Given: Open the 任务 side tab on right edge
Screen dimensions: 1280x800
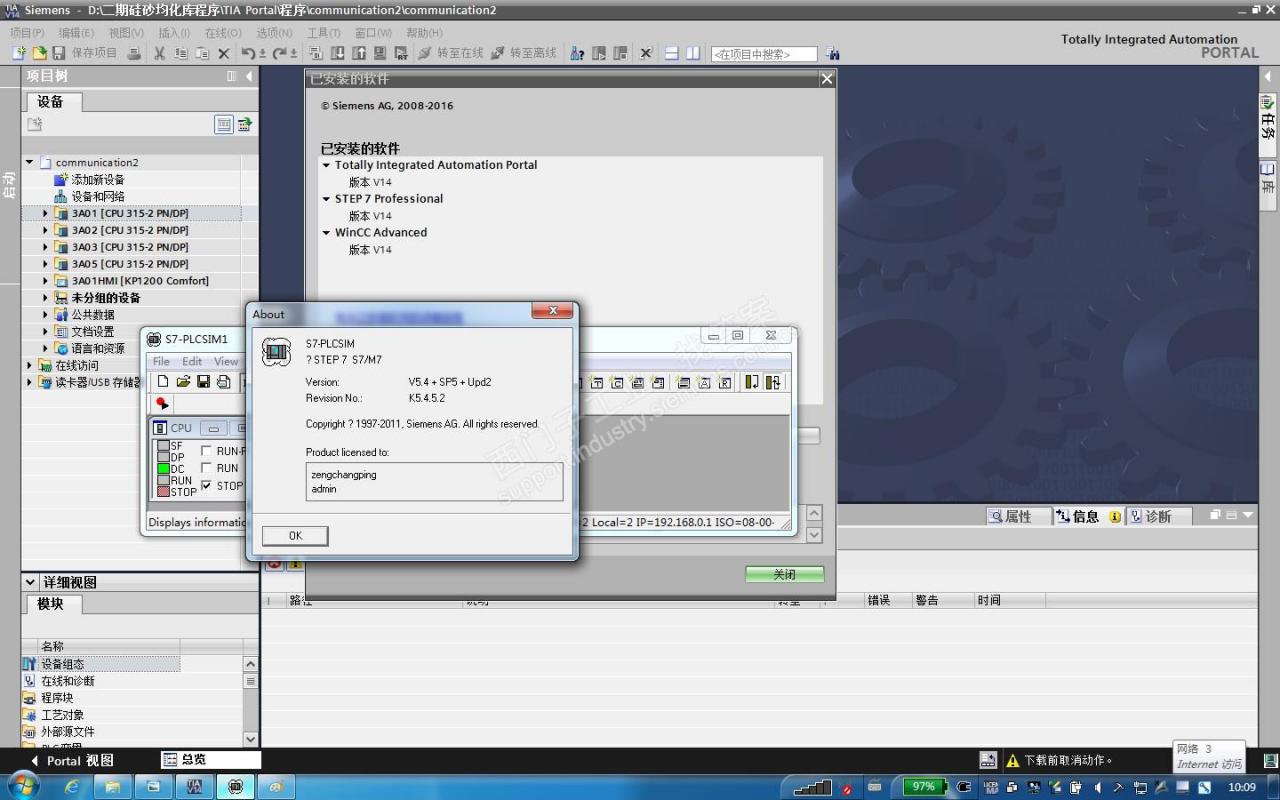Looking at the screenshot, I should pos(1268,119).
